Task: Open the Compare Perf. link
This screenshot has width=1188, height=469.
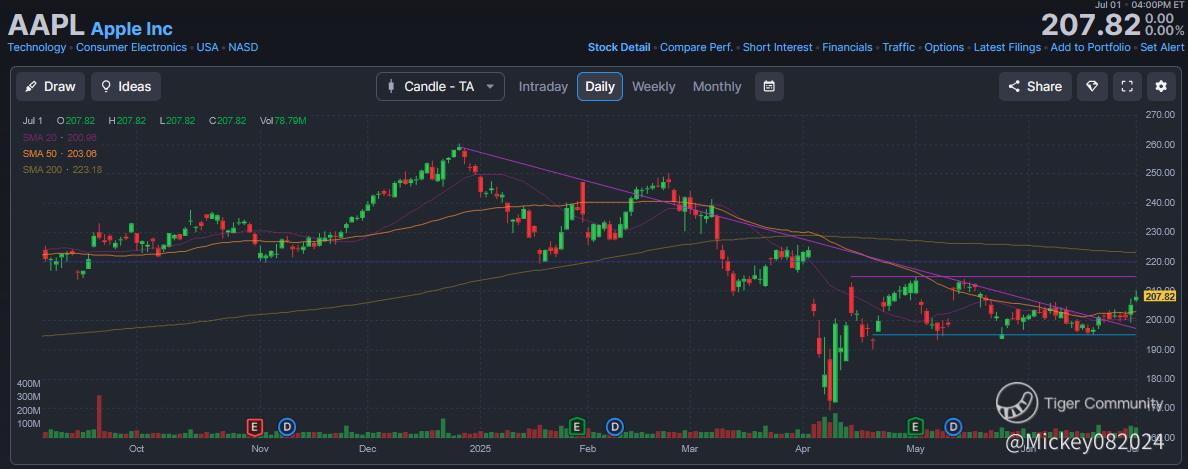Action: click(696, 47)
